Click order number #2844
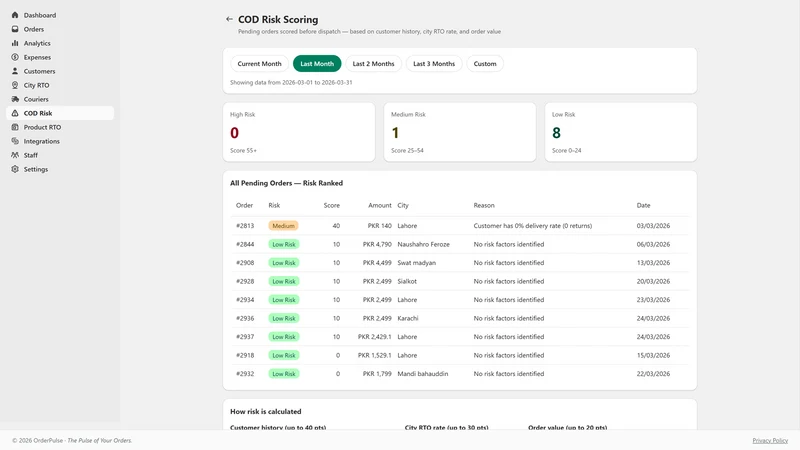 [245, 244]
